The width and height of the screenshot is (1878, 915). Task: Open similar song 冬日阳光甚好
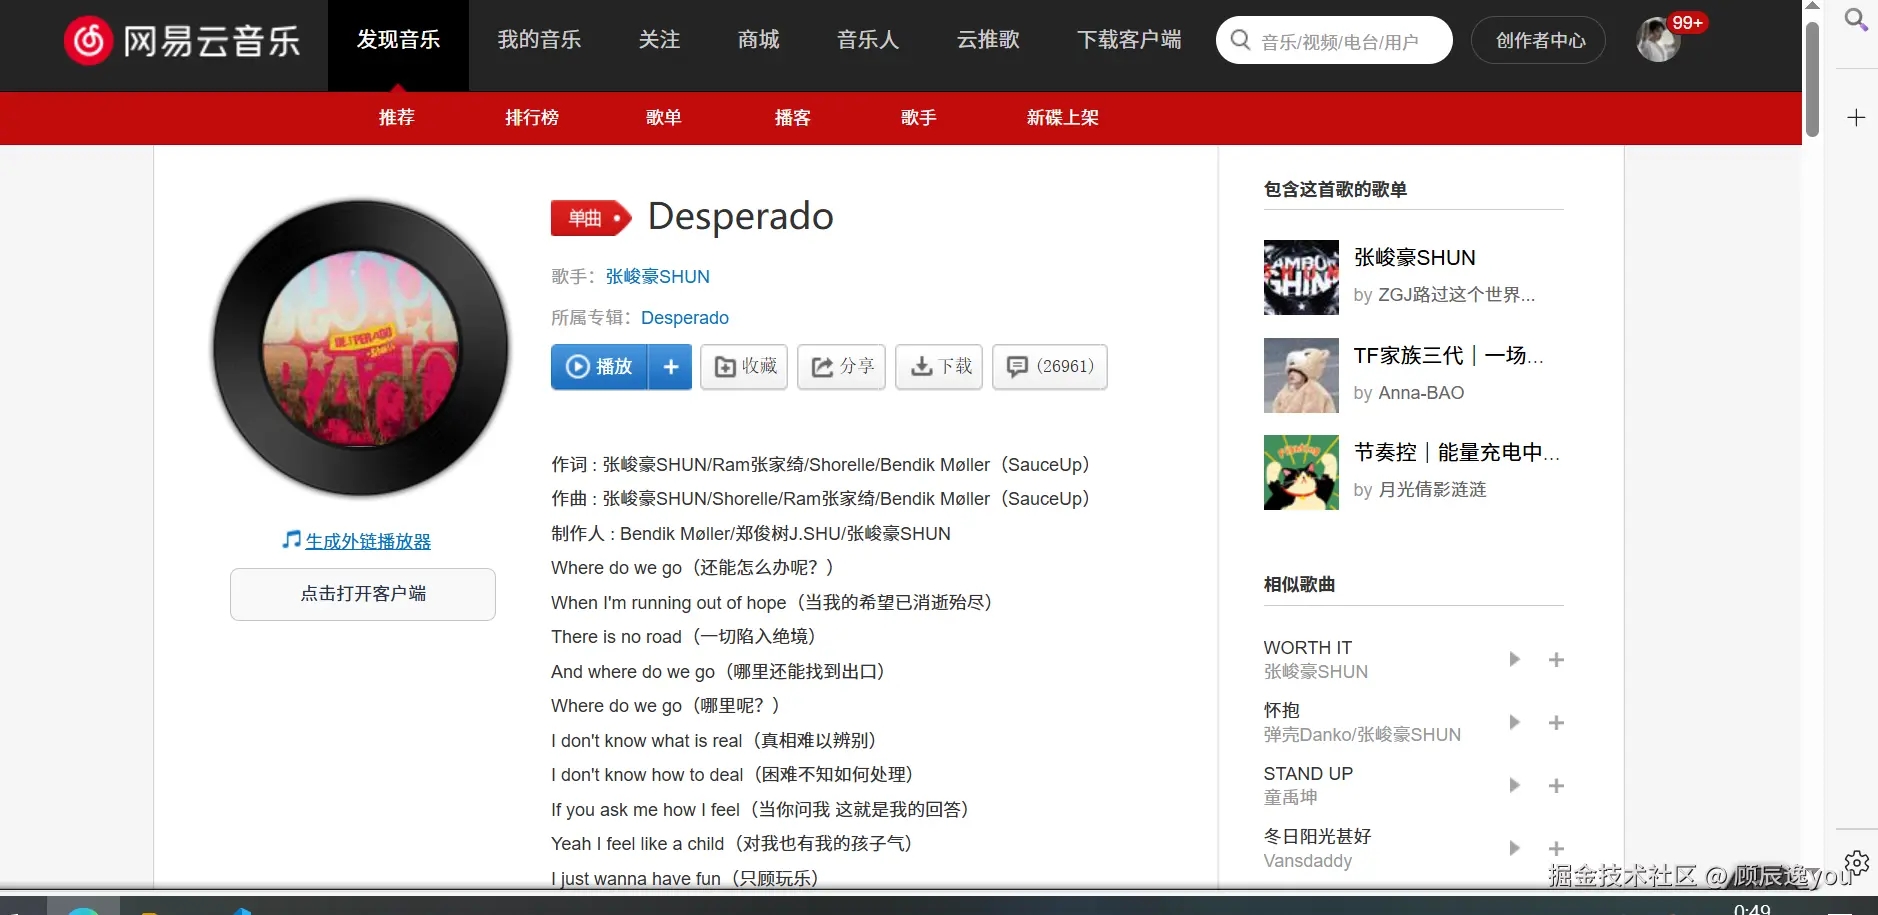pyautogui.click(x=1317, y=837)
